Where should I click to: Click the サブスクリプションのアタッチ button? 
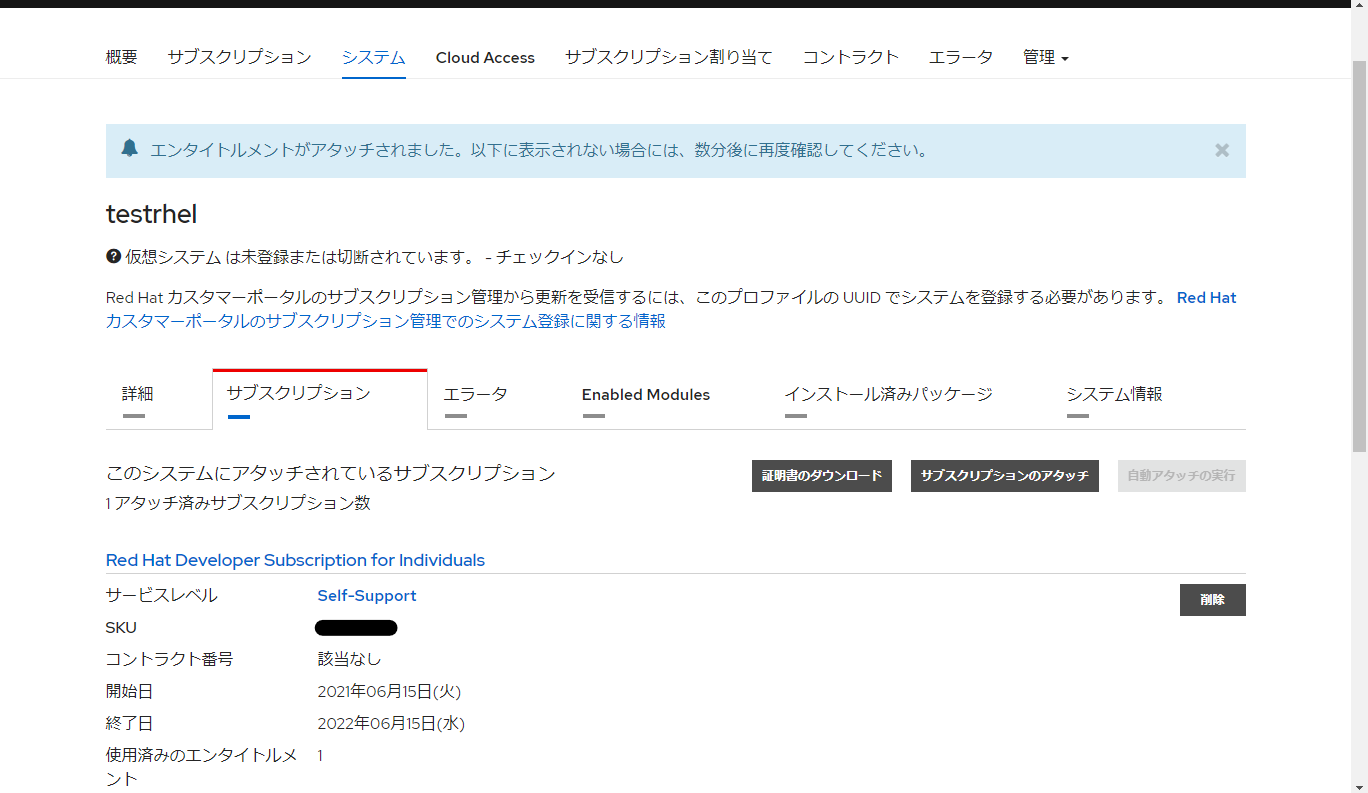[x=1004, y=476]
